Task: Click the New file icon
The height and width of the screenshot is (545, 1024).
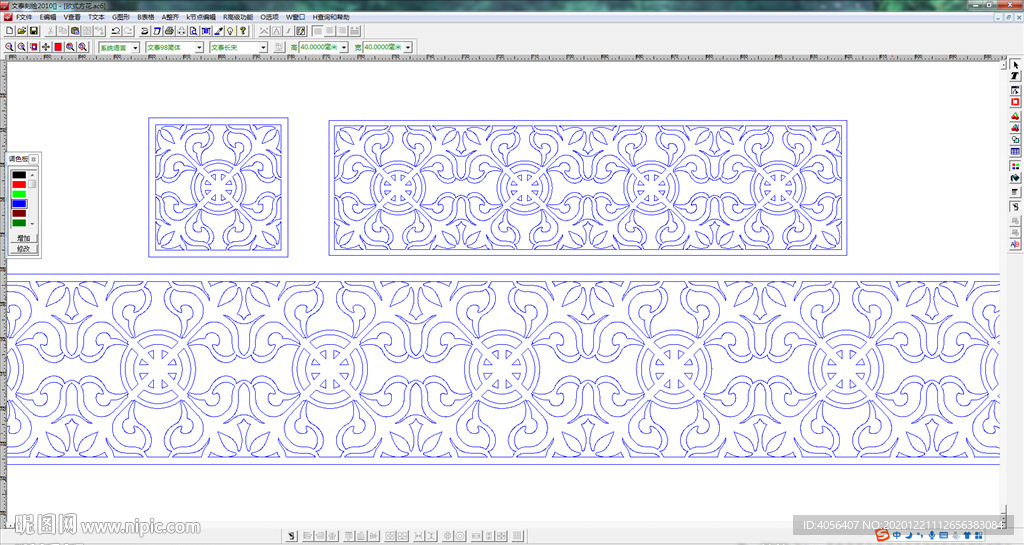Action: (9, 31)
